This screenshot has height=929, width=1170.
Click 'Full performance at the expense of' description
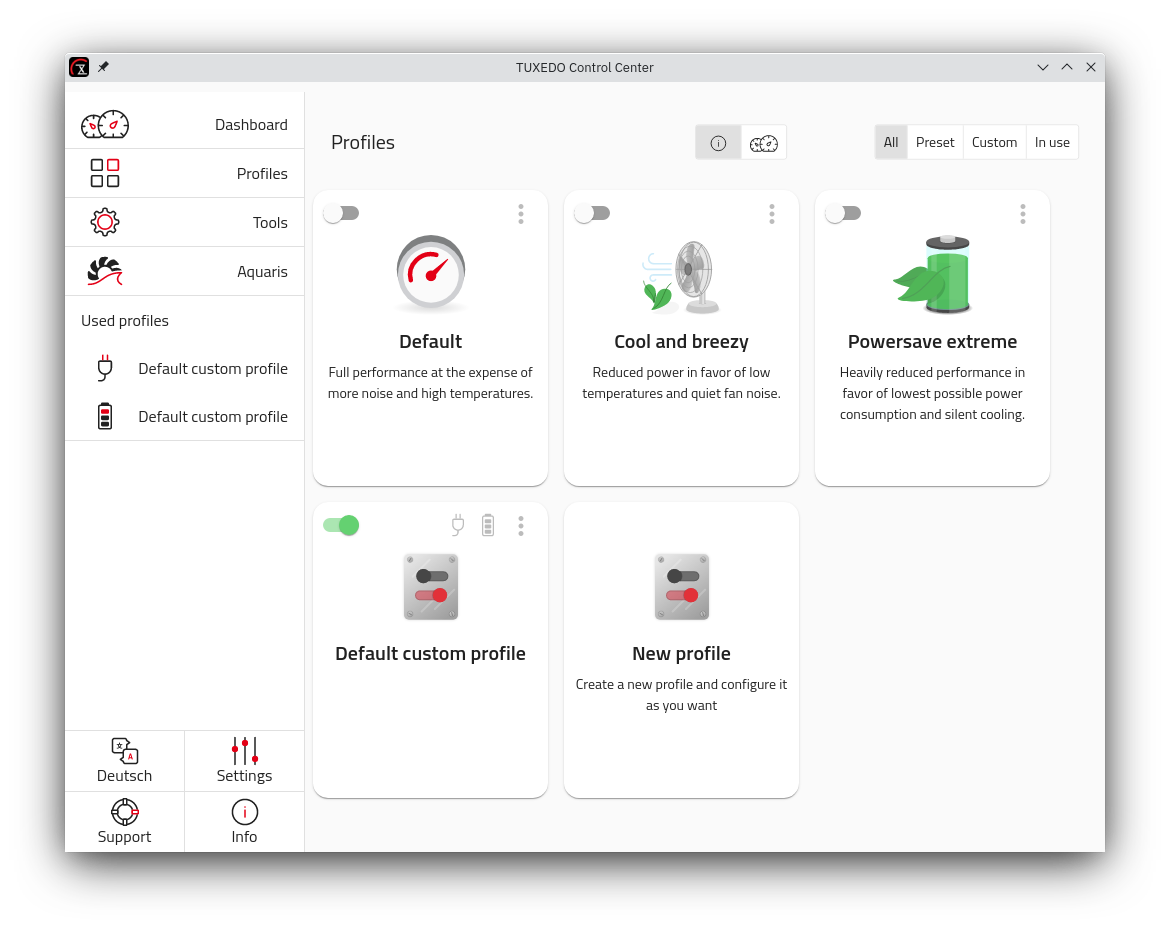(x=431, y=372)
